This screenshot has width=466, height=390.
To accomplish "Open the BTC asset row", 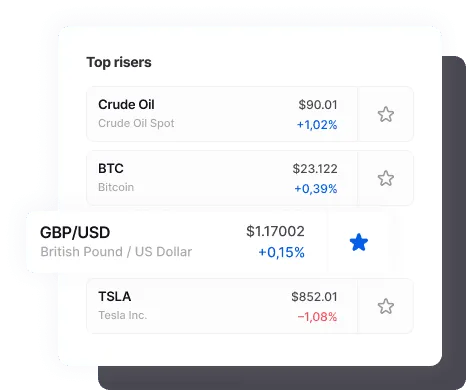I will [x=222, y=178].
